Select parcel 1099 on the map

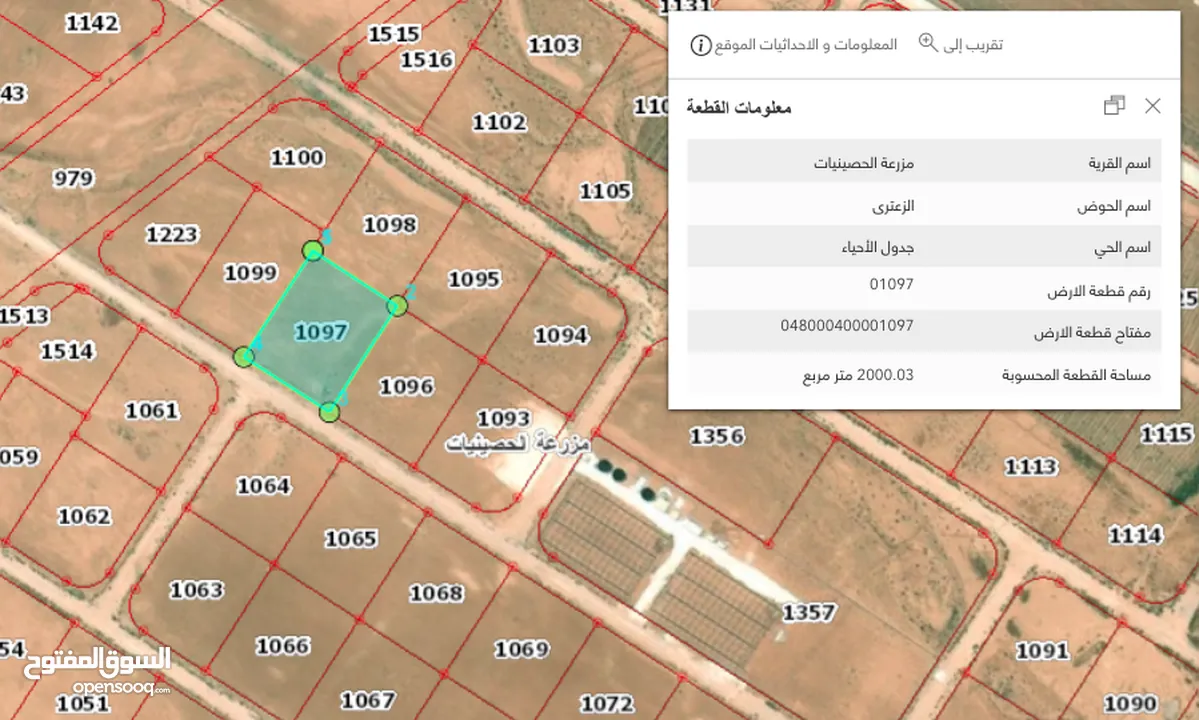[x=250, y=273]
